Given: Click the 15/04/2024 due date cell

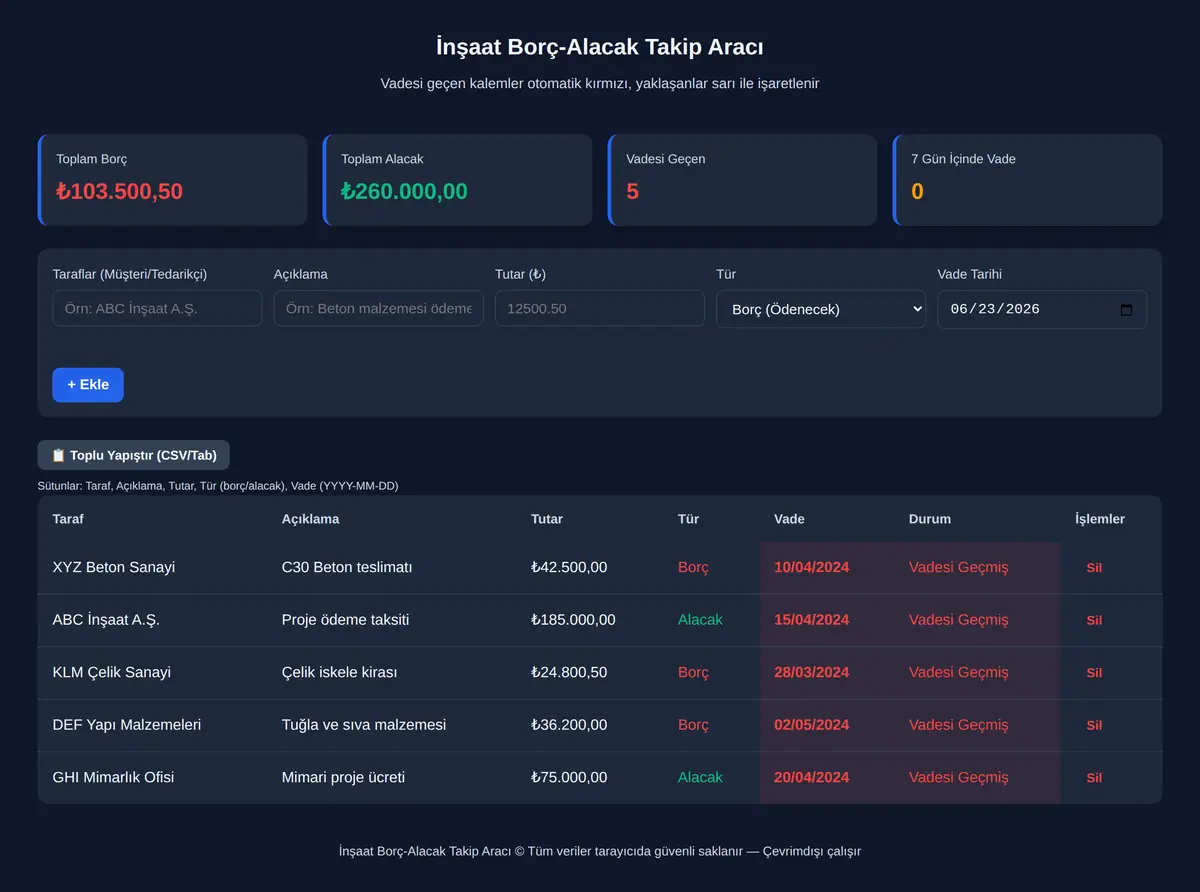Looking at the screenshot, I should click(x=827, y=620).
